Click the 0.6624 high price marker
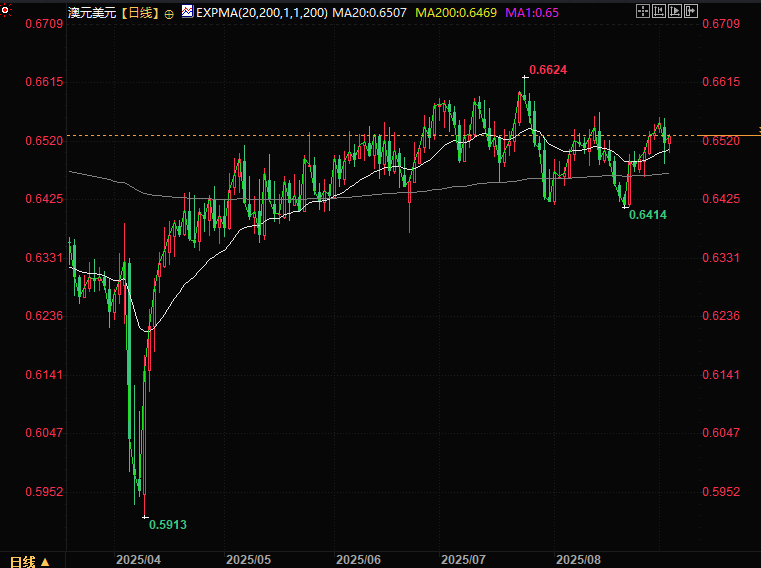This screenshot has height=568, width=761. [548, 70]
